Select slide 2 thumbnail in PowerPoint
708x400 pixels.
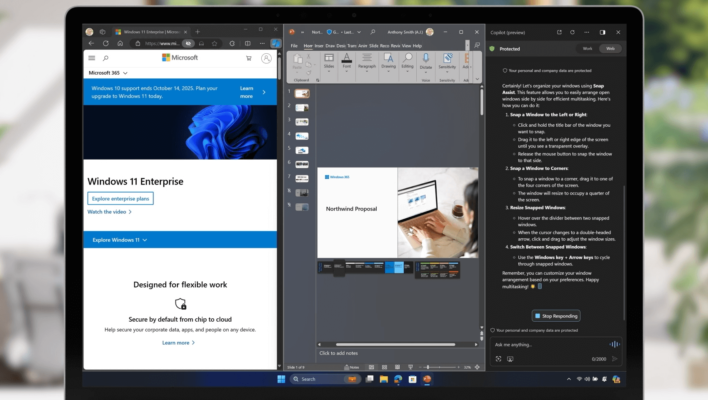(302, 108)
